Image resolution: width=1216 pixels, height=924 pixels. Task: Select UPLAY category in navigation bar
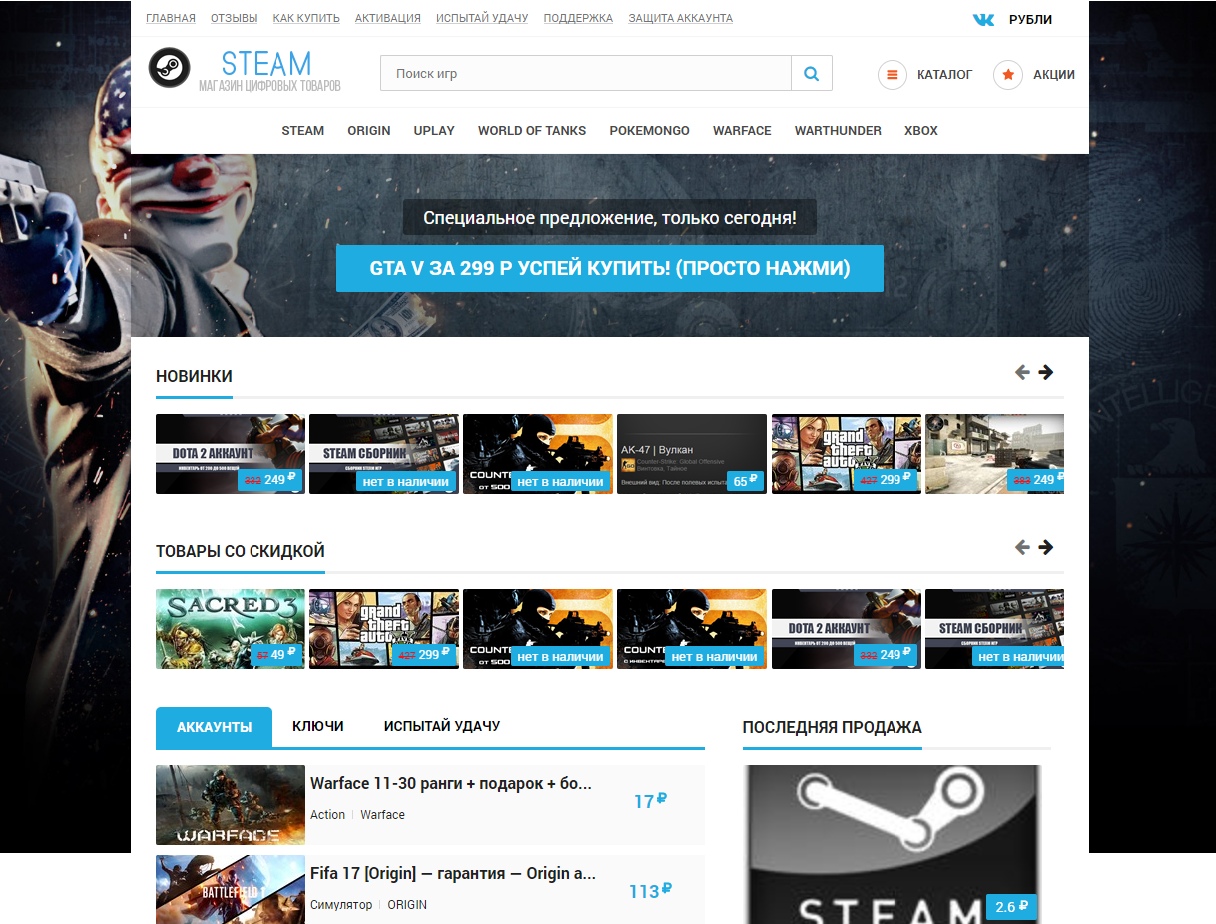[434, 131]
